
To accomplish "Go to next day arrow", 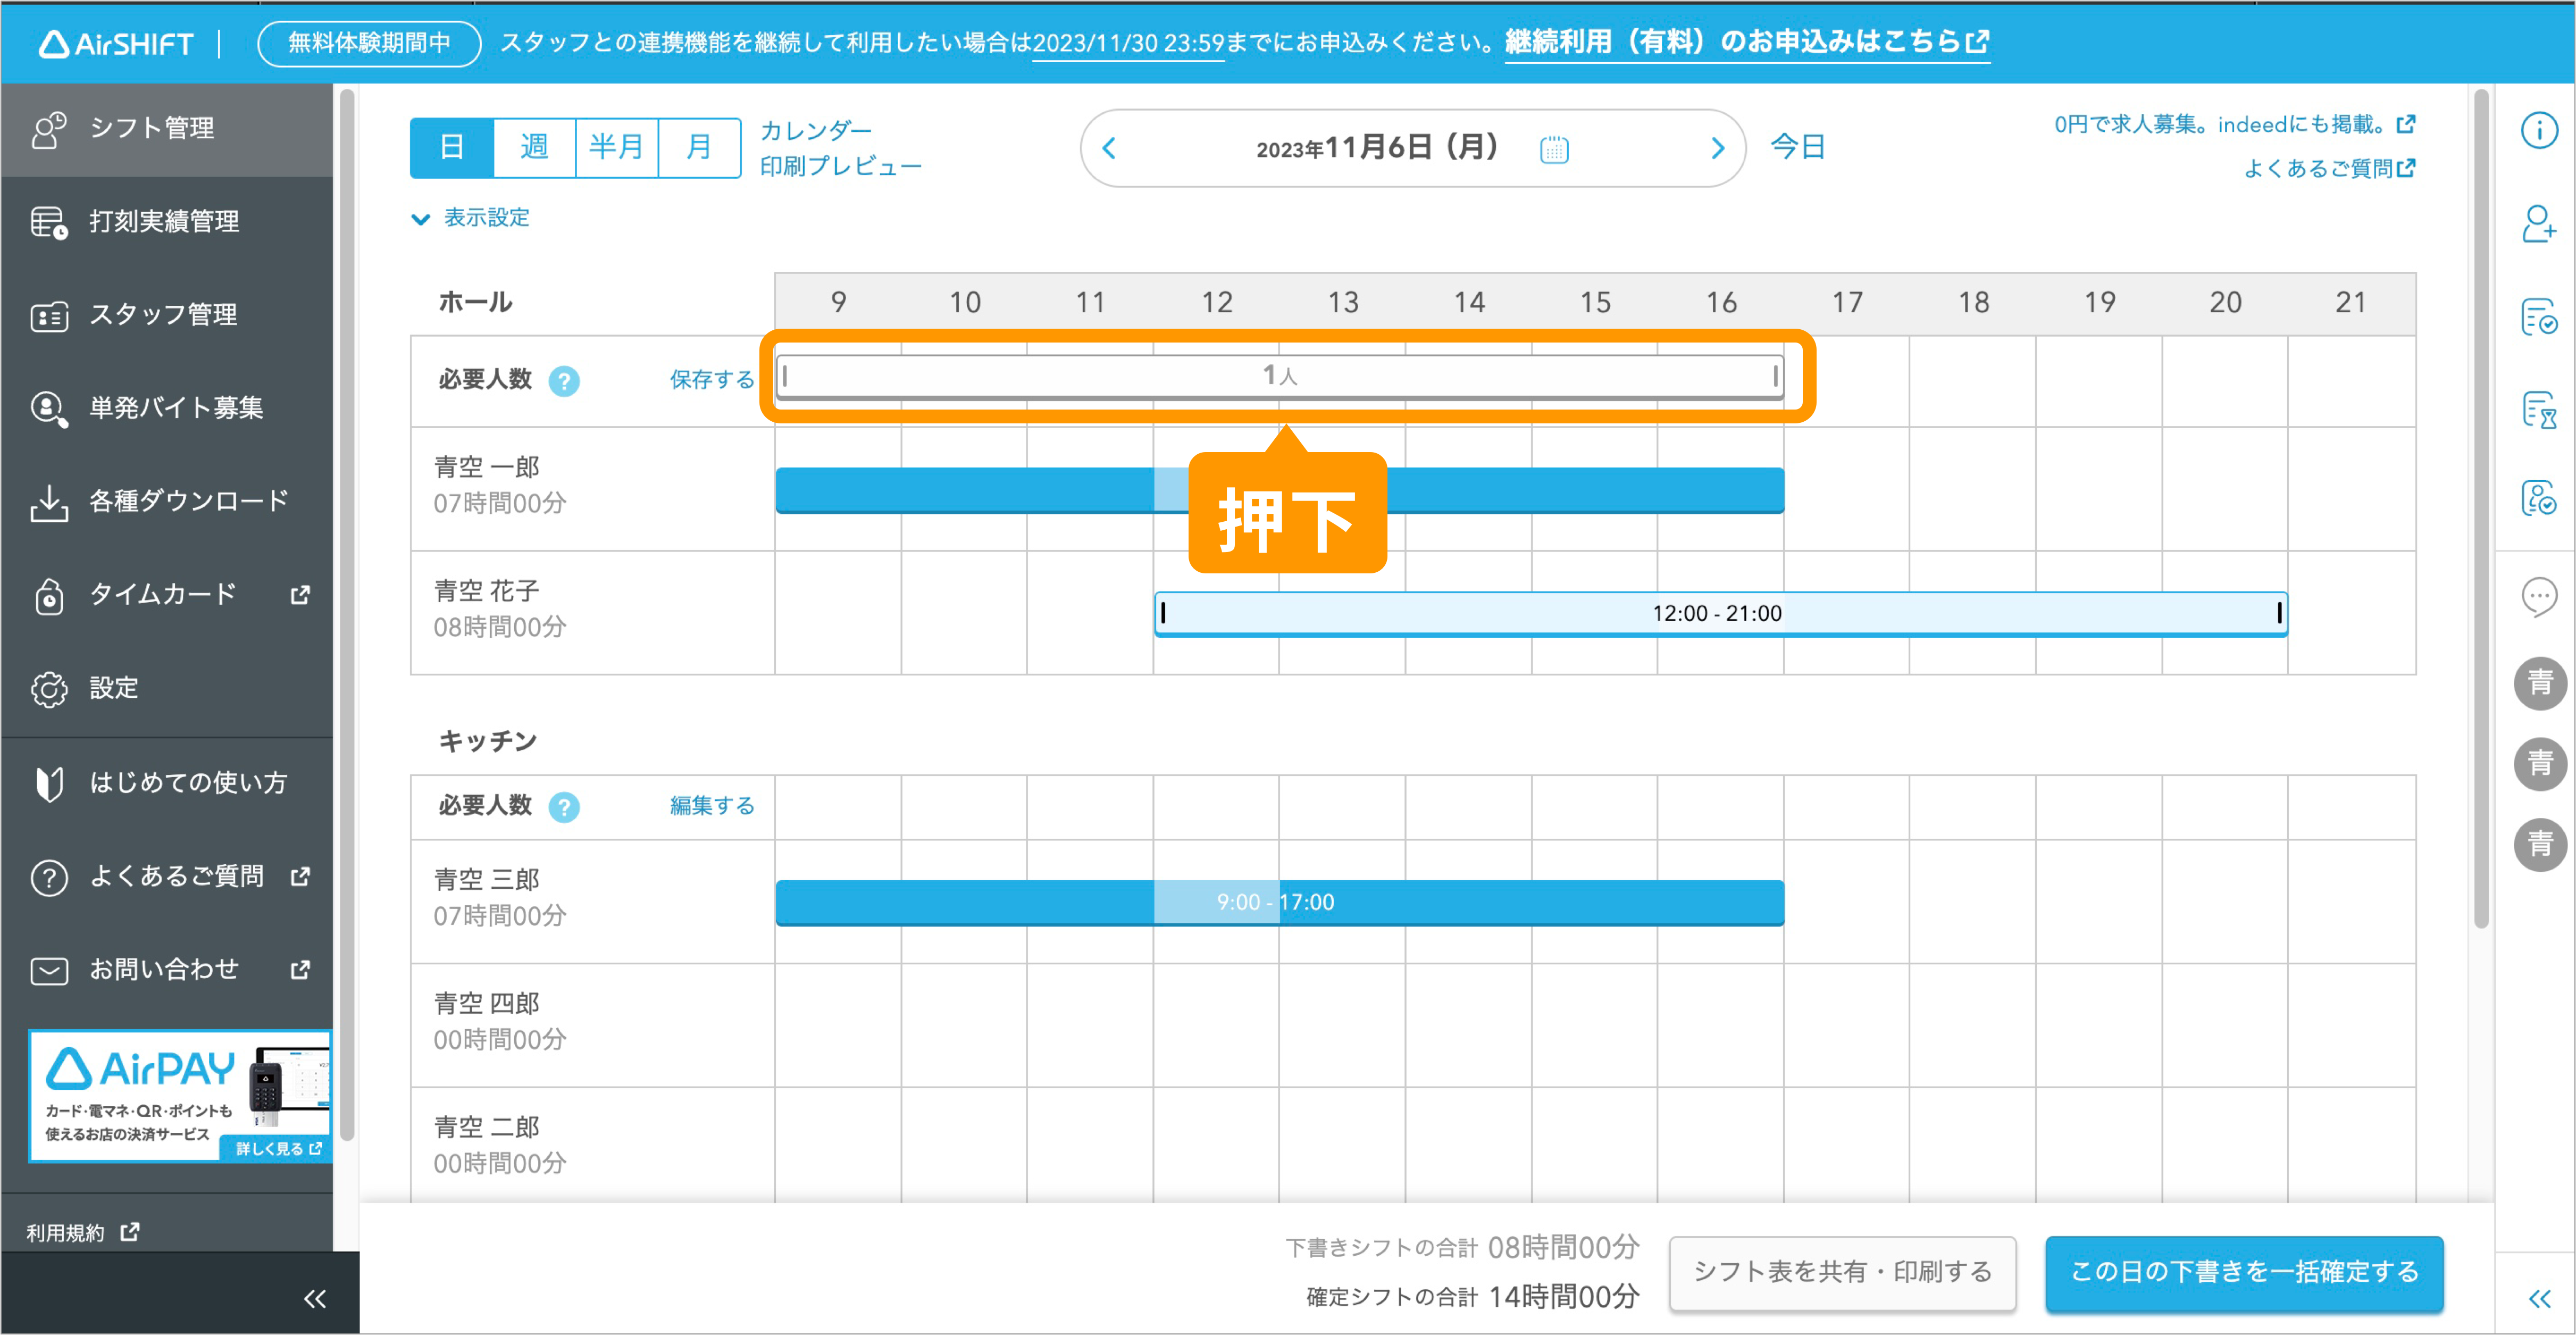I will pyautogui.click(x=1717, y=148).
